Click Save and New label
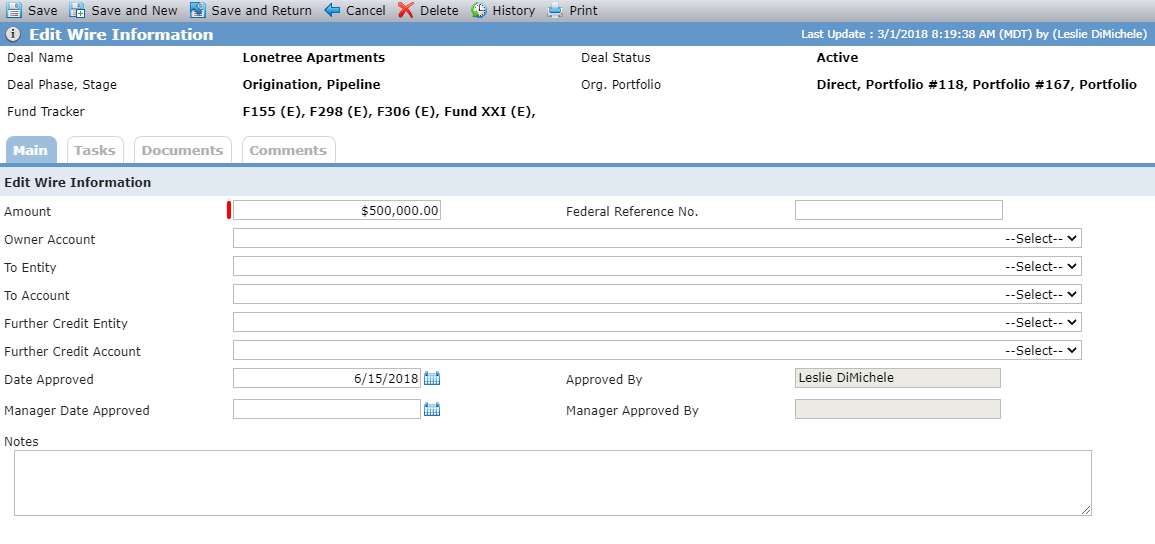Screen dimensions: 1155x544 (x=134, y=10)
